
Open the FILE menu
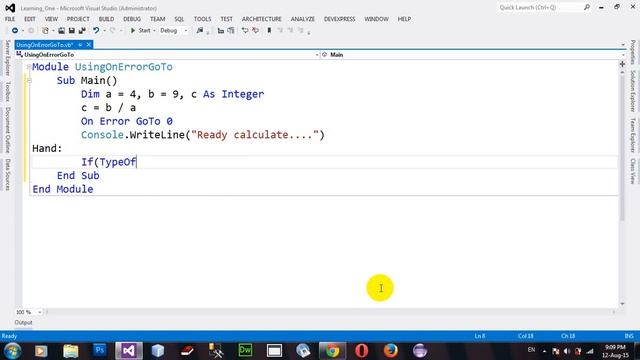[x=10, y=19]
